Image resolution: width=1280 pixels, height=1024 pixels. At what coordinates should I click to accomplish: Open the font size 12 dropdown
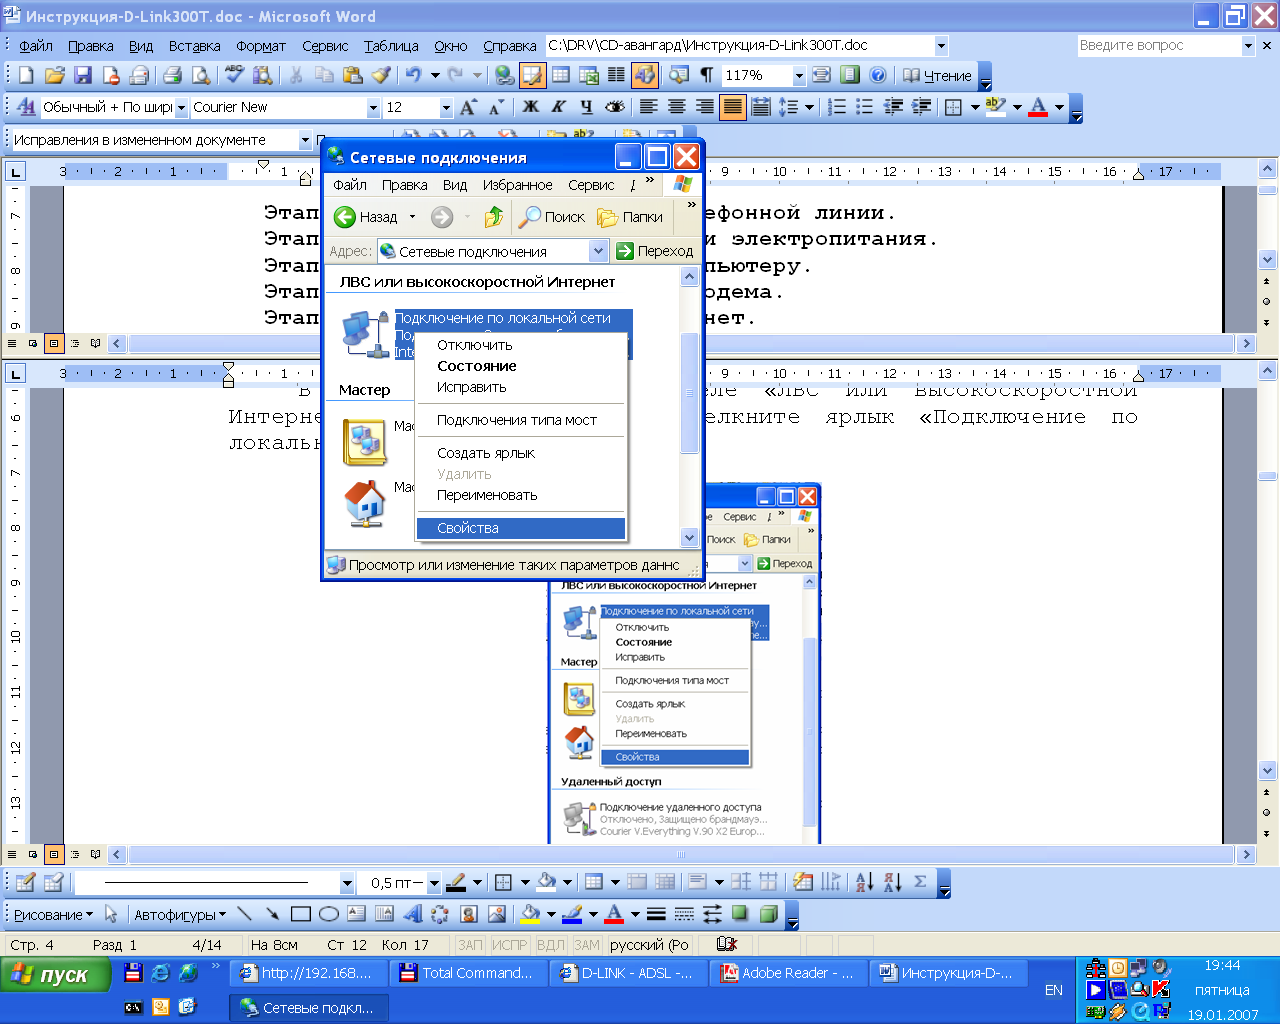click(446, 107)
